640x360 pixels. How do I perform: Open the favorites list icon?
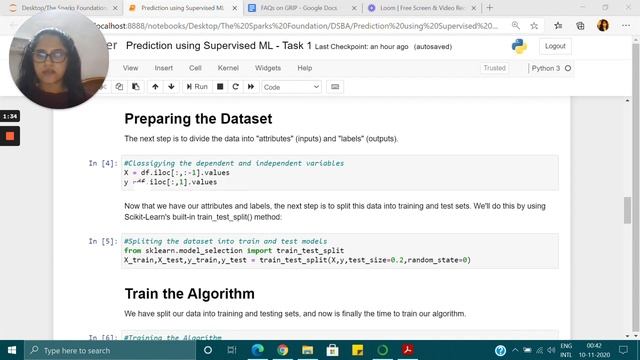click(558, 26)
